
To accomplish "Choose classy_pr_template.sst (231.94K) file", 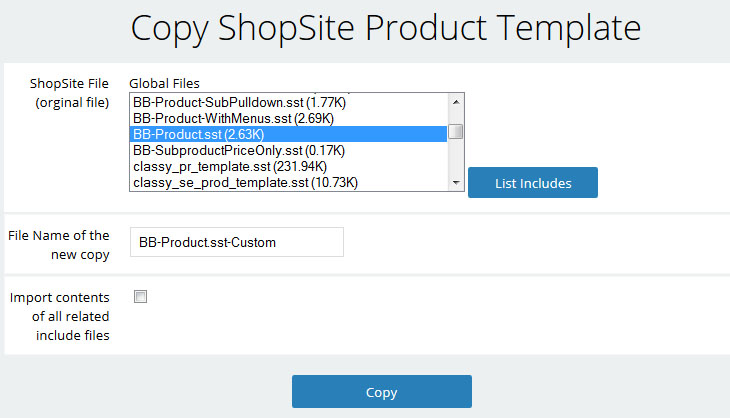I will tap(288, 166).
